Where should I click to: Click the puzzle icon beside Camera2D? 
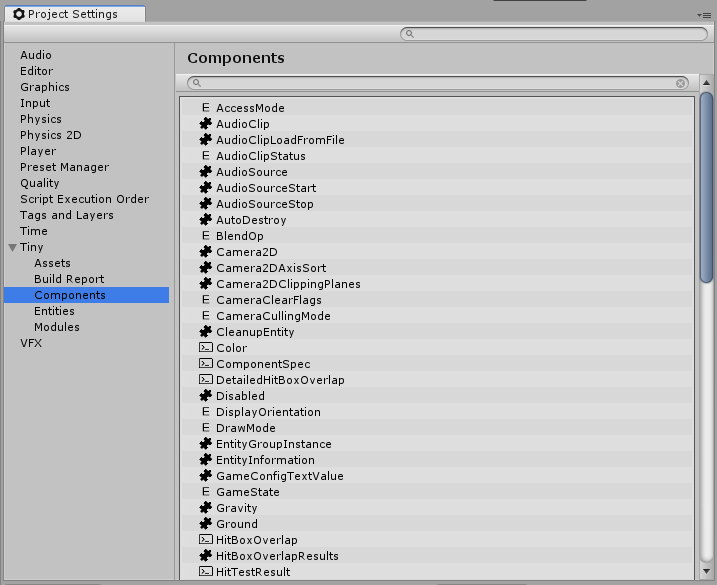tap(206, 252)
